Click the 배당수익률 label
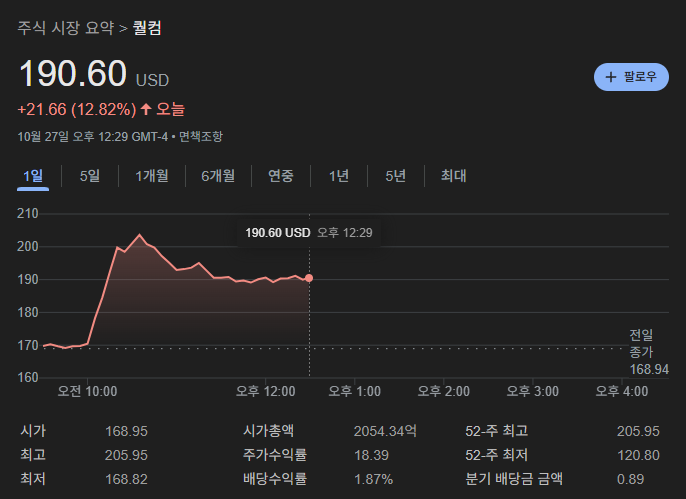The image size is (686, 499). click(x=275, y=479)
